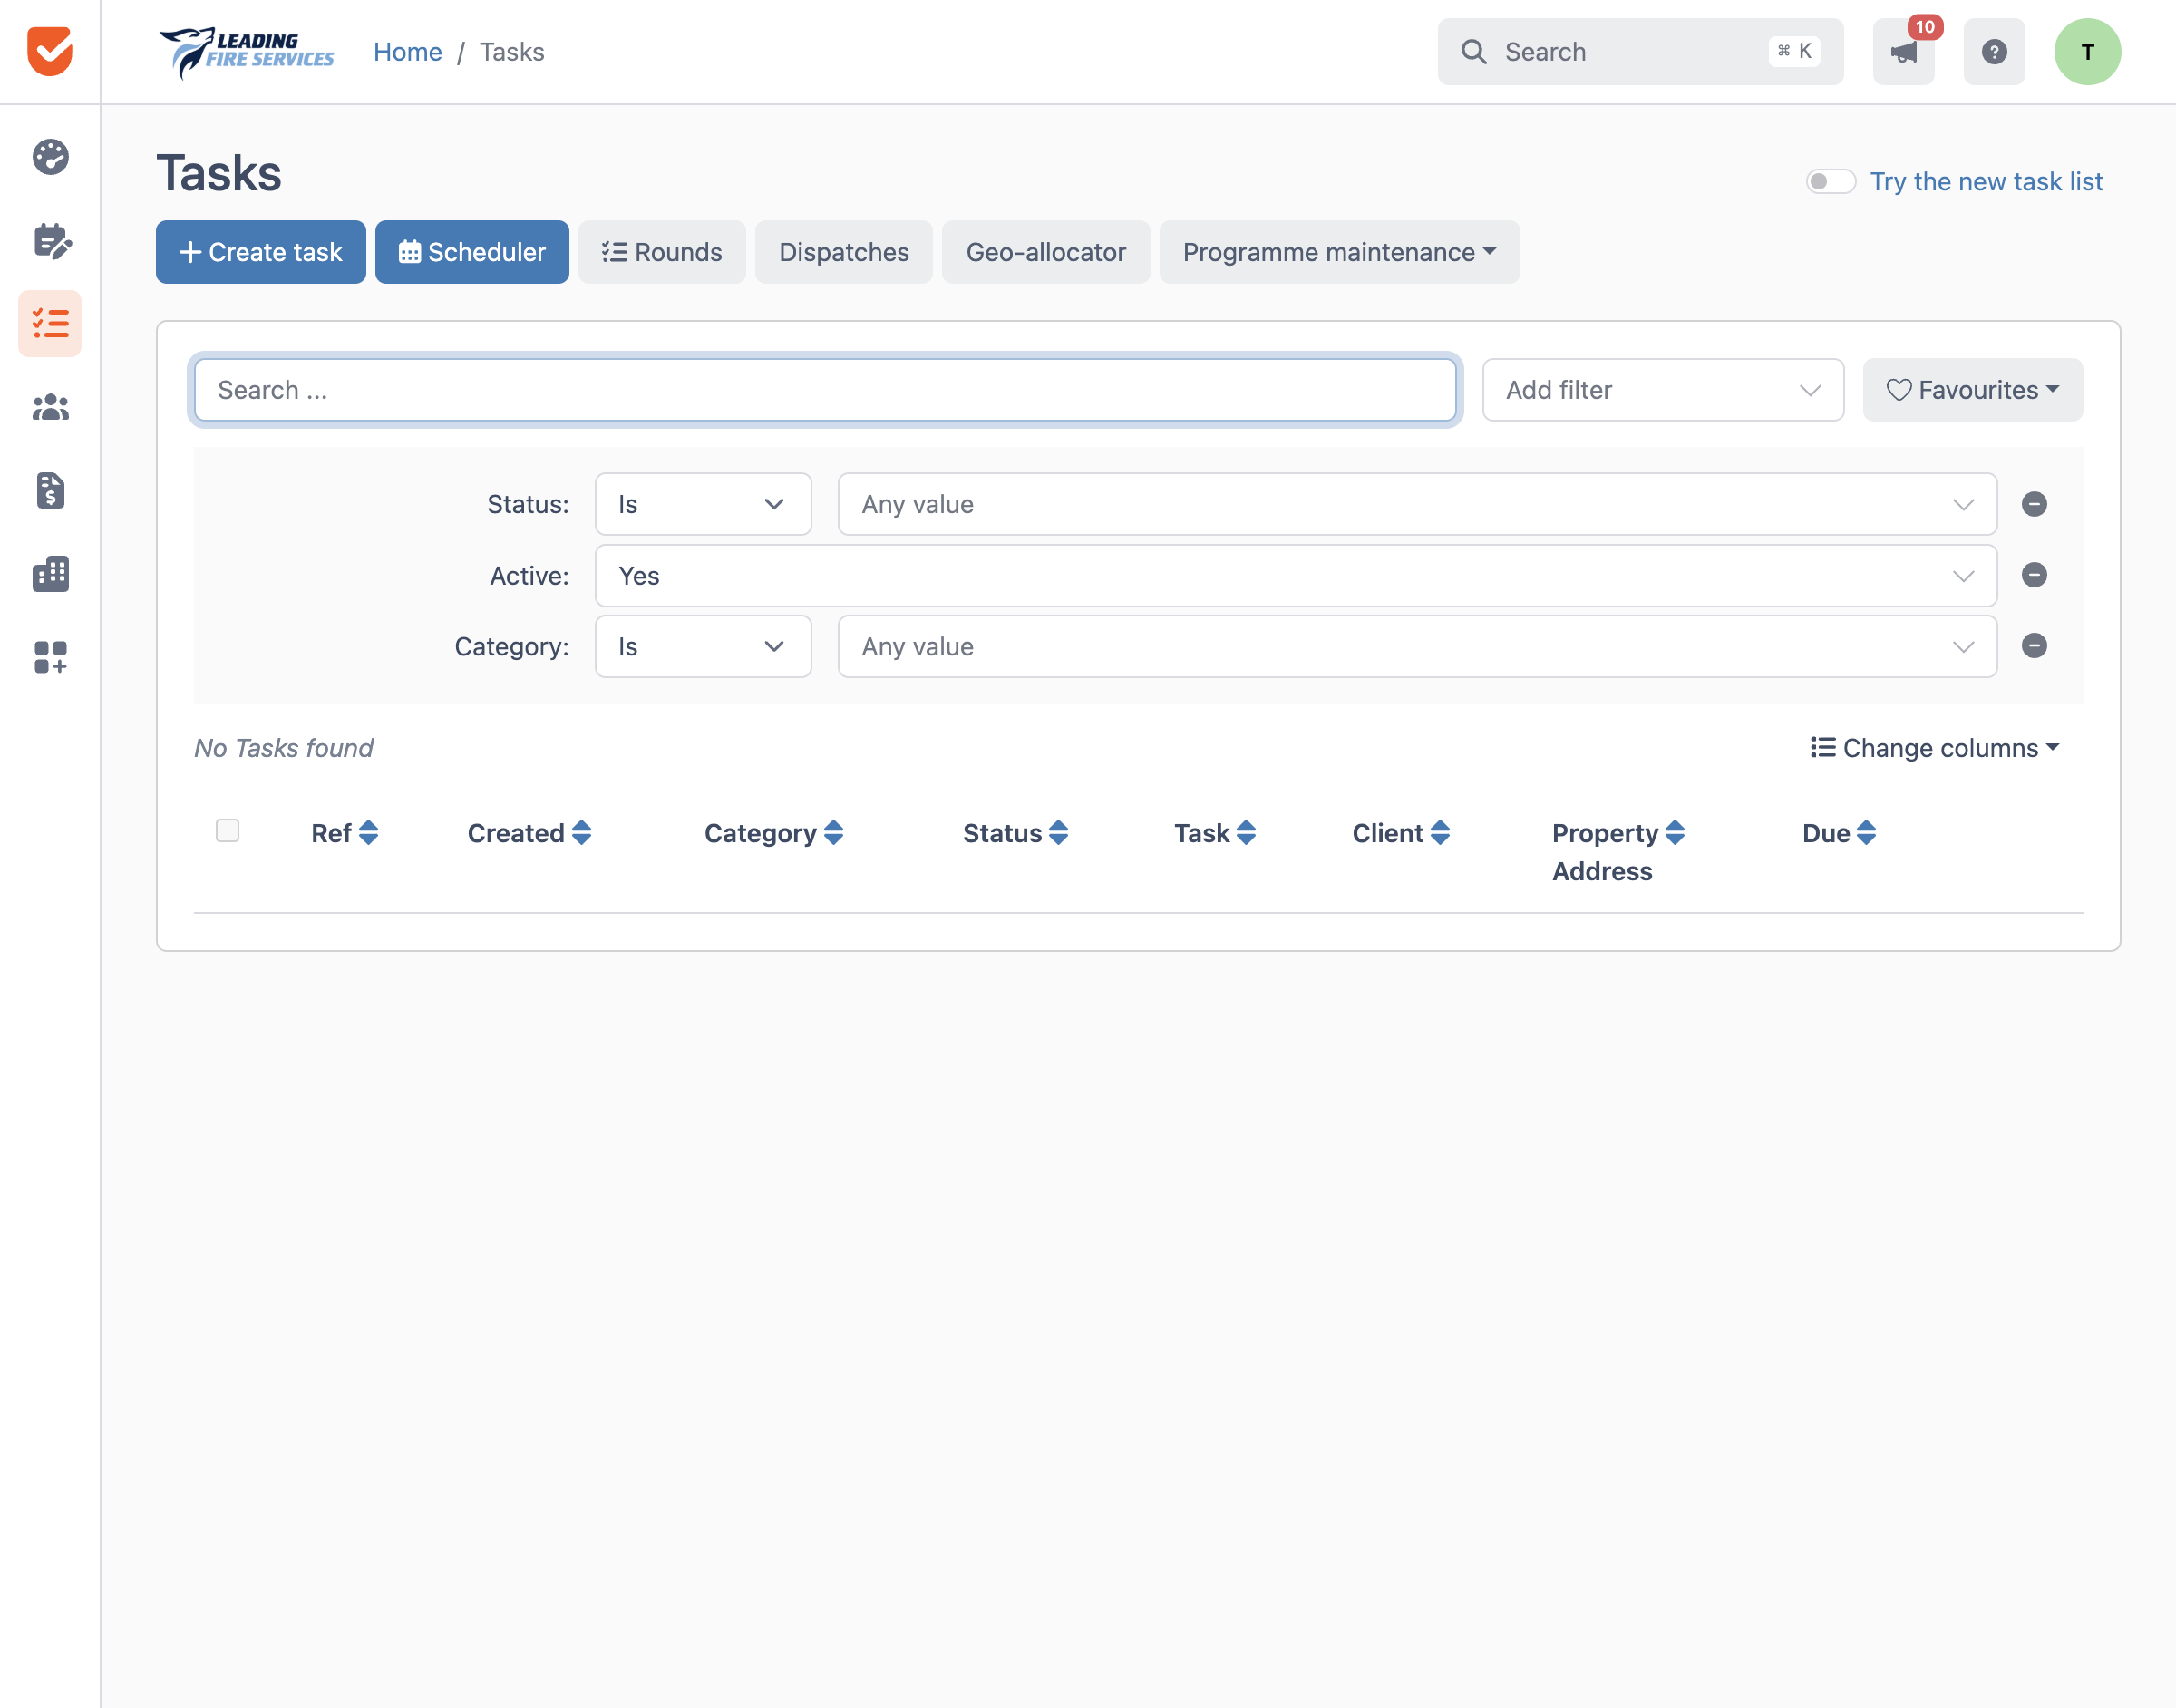This screenshot has height=1708, width=2176.
Task: Expand the Change columns menu
Action: [1934, 748]
